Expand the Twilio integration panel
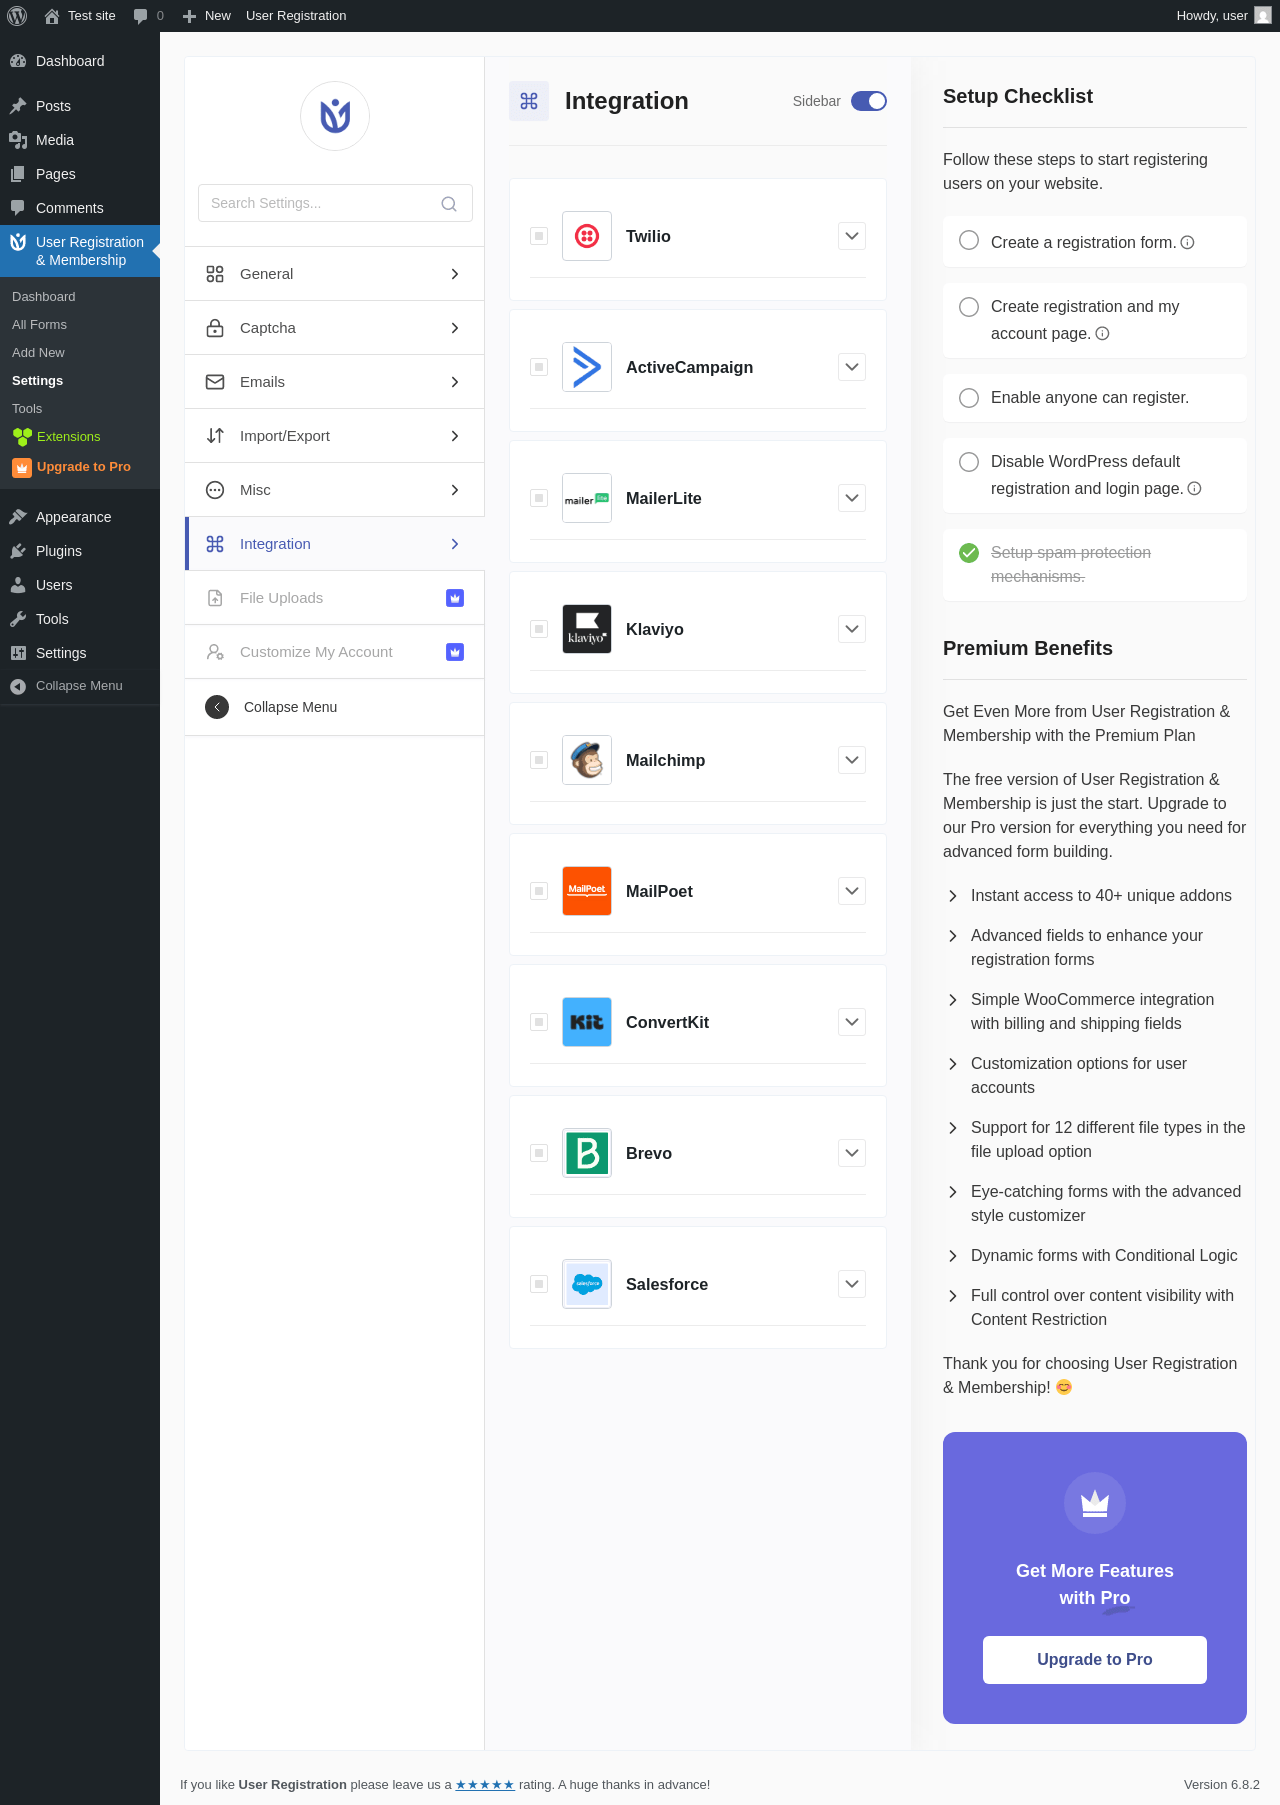 [x=852, y=236]
